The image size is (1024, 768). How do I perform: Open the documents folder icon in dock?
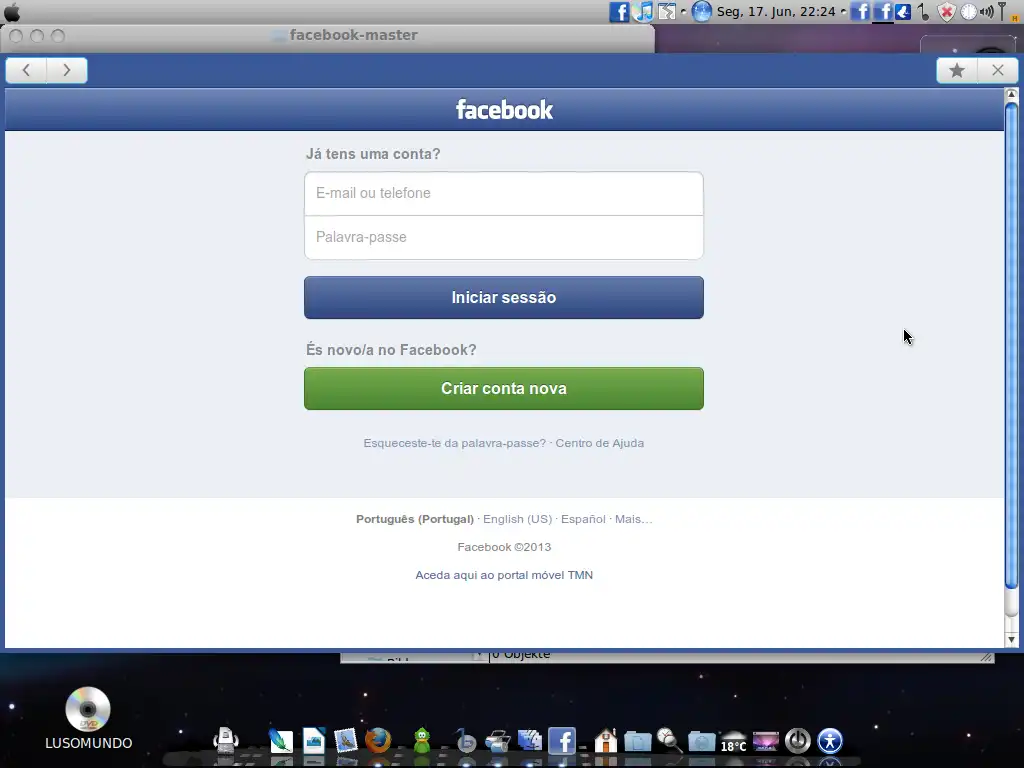(x=637, y=741)
